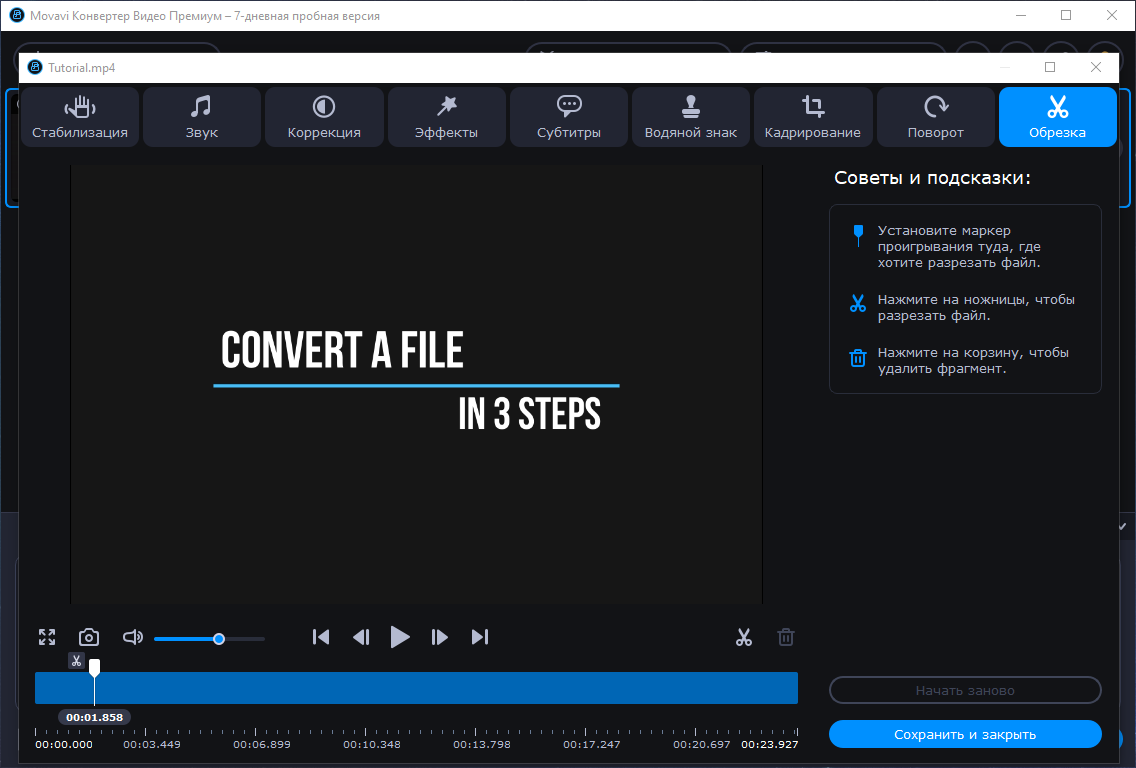Open the Стабилизация tab
The image size is (1136, 768).
[80, 117]
